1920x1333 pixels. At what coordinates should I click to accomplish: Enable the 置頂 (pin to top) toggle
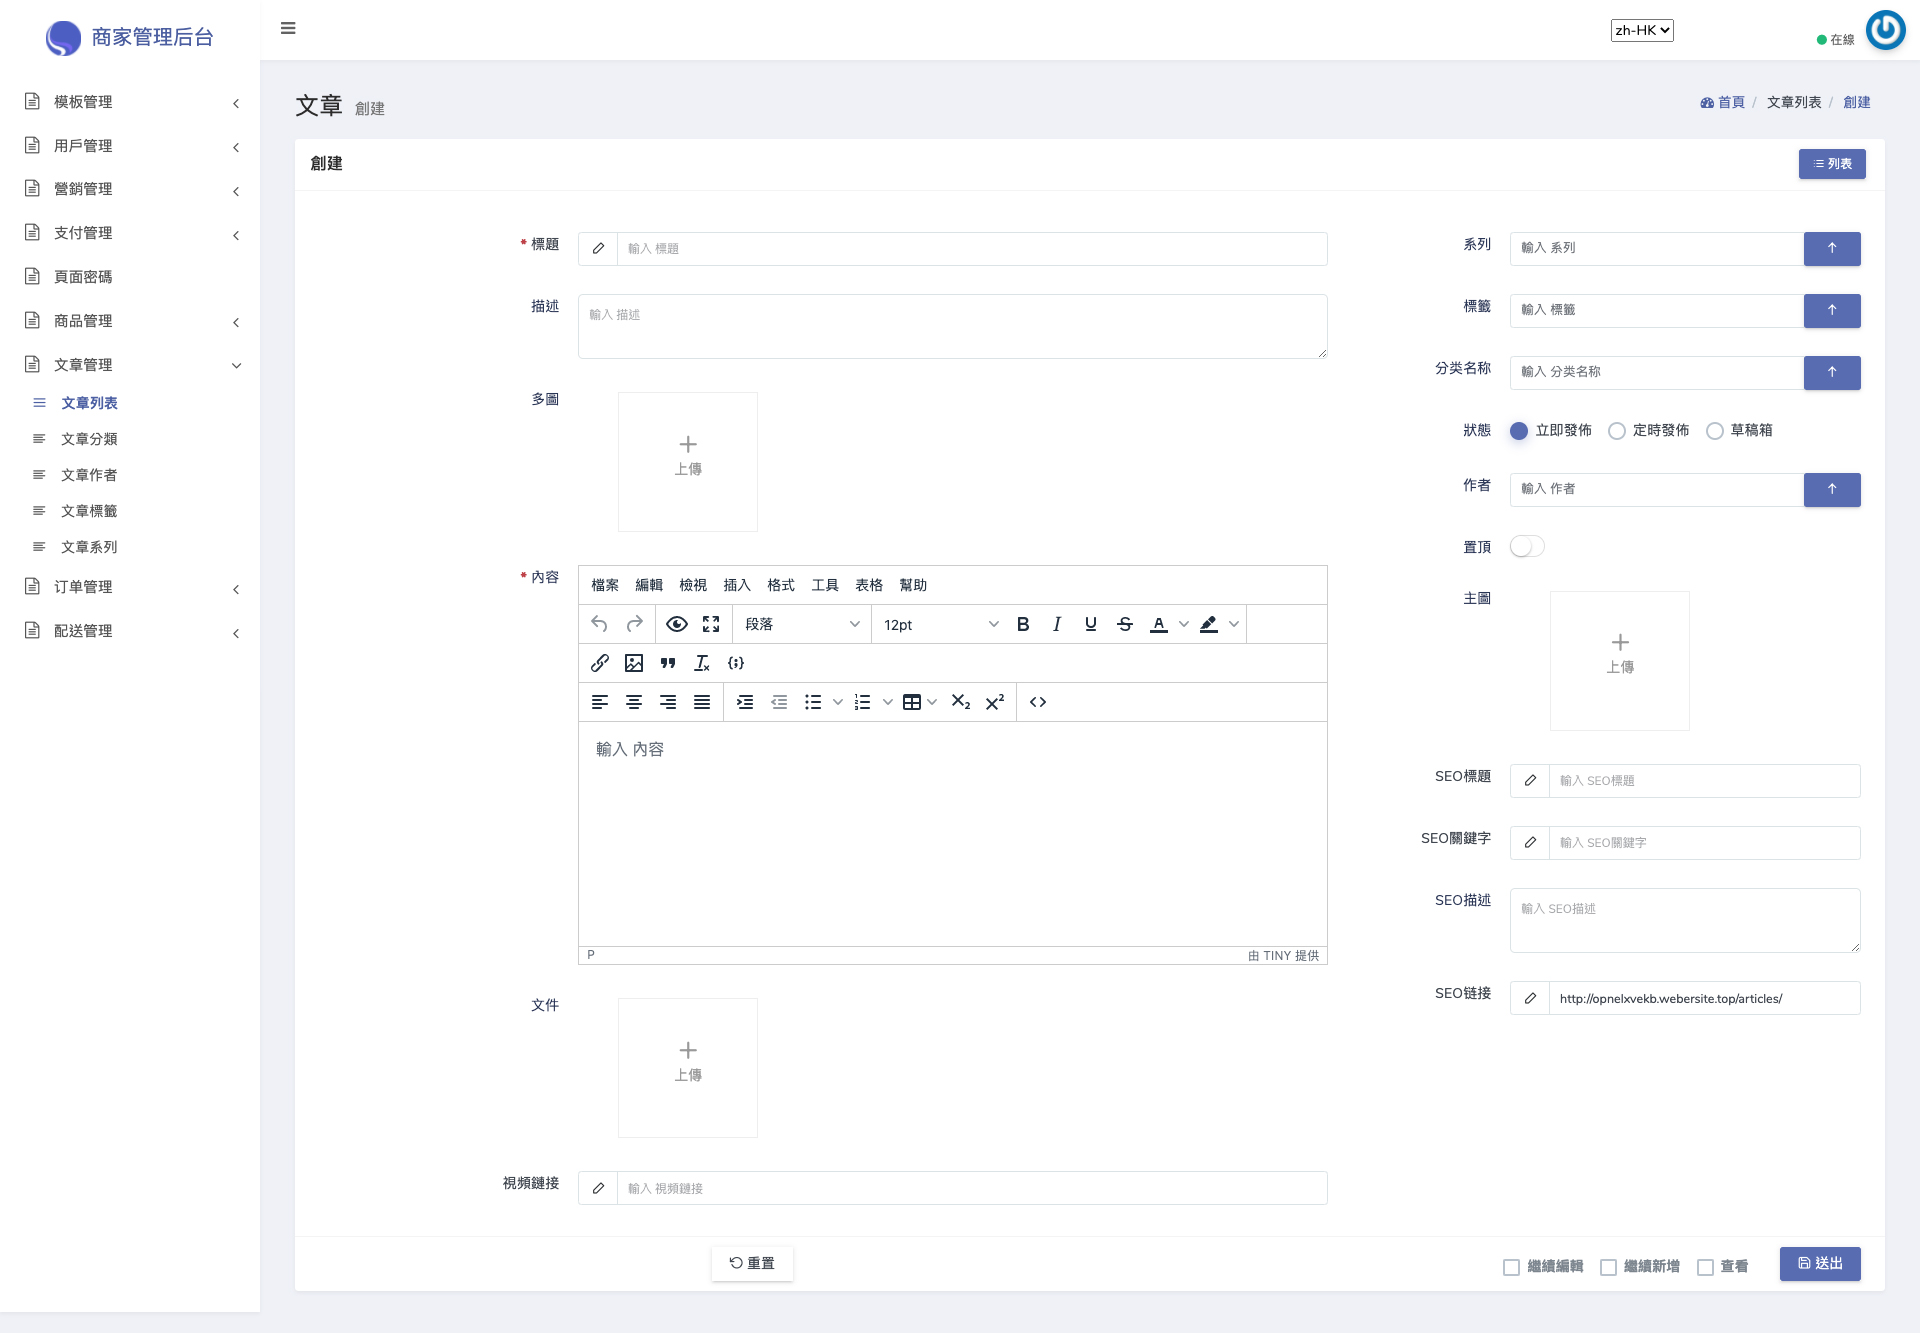coord(1526,546)
